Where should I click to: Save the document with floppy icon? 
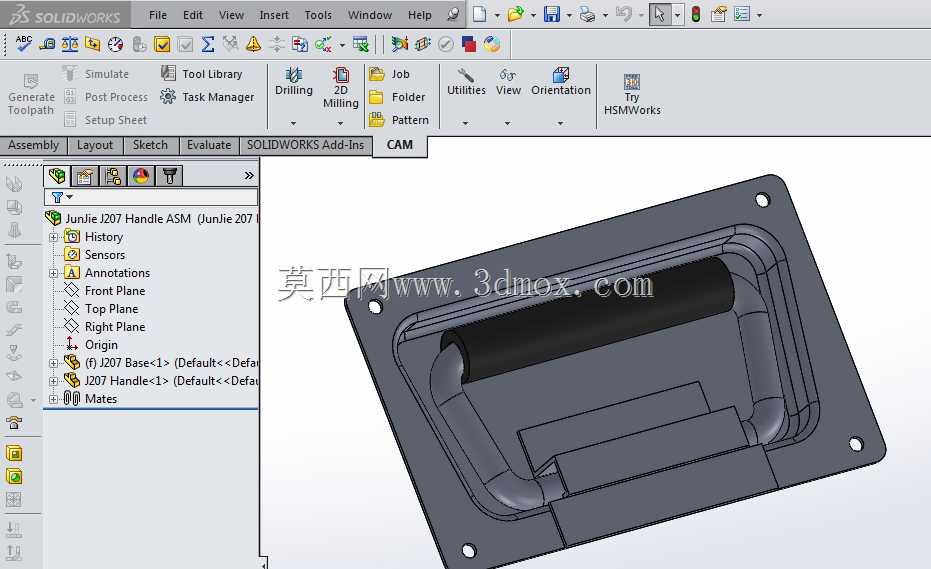(552, 14)
